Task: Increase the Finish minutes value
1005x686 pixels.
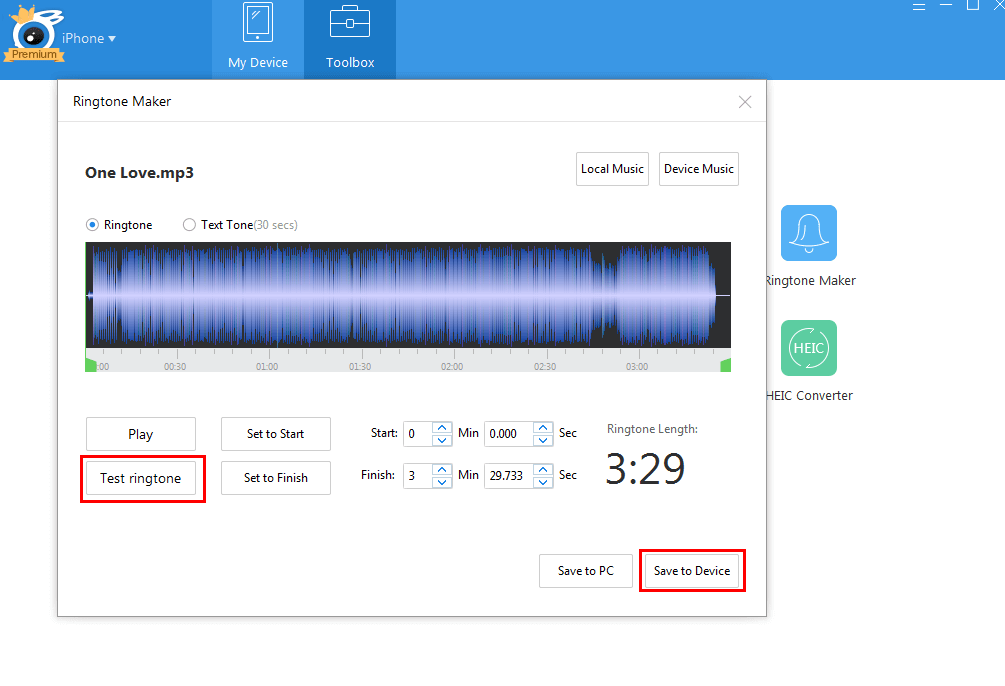Action: 442,469
